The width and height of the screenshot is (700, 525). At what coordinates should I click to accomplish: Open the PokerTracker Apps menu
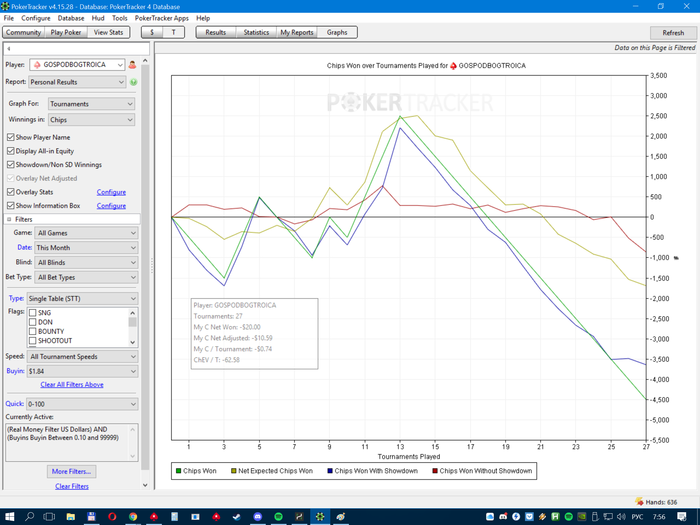point(162,18)
